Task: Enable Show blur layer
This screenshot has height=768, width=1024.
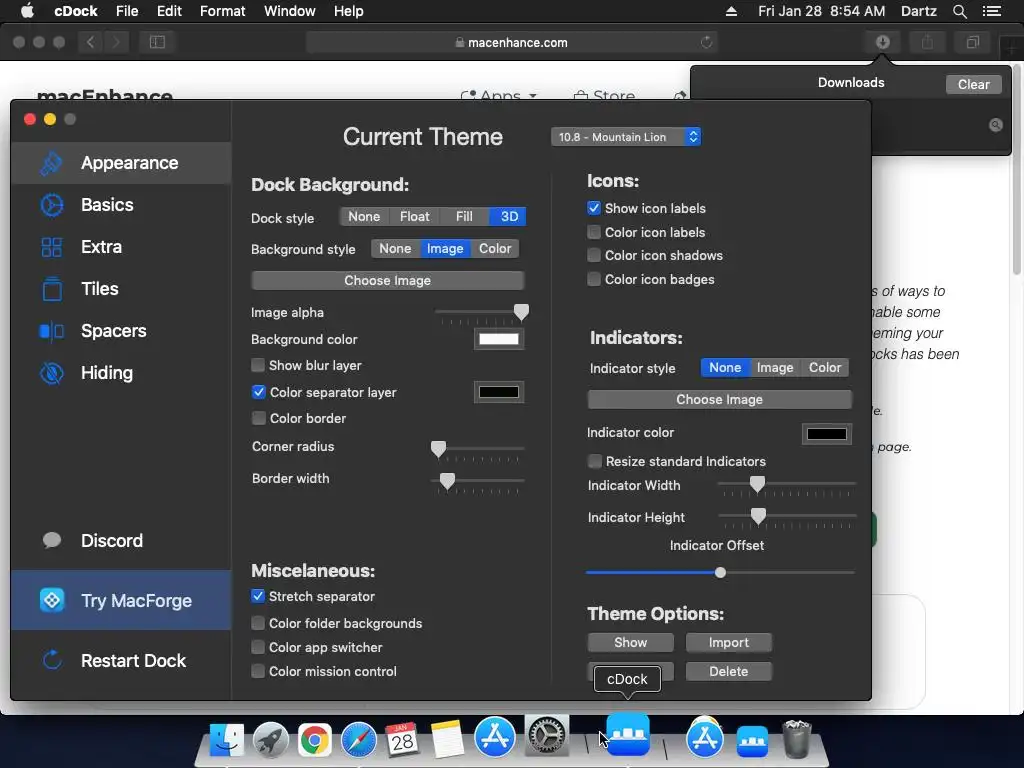Action: click(x=258, y=365)
